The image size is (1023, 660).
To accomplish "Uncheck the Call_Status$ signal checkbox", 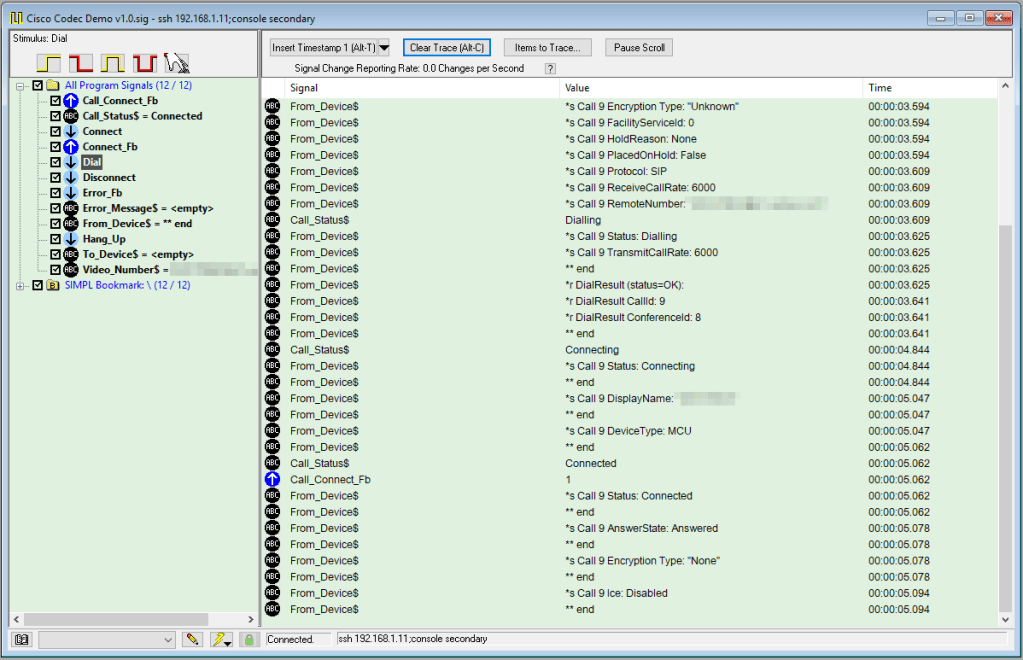I will 56,116.
